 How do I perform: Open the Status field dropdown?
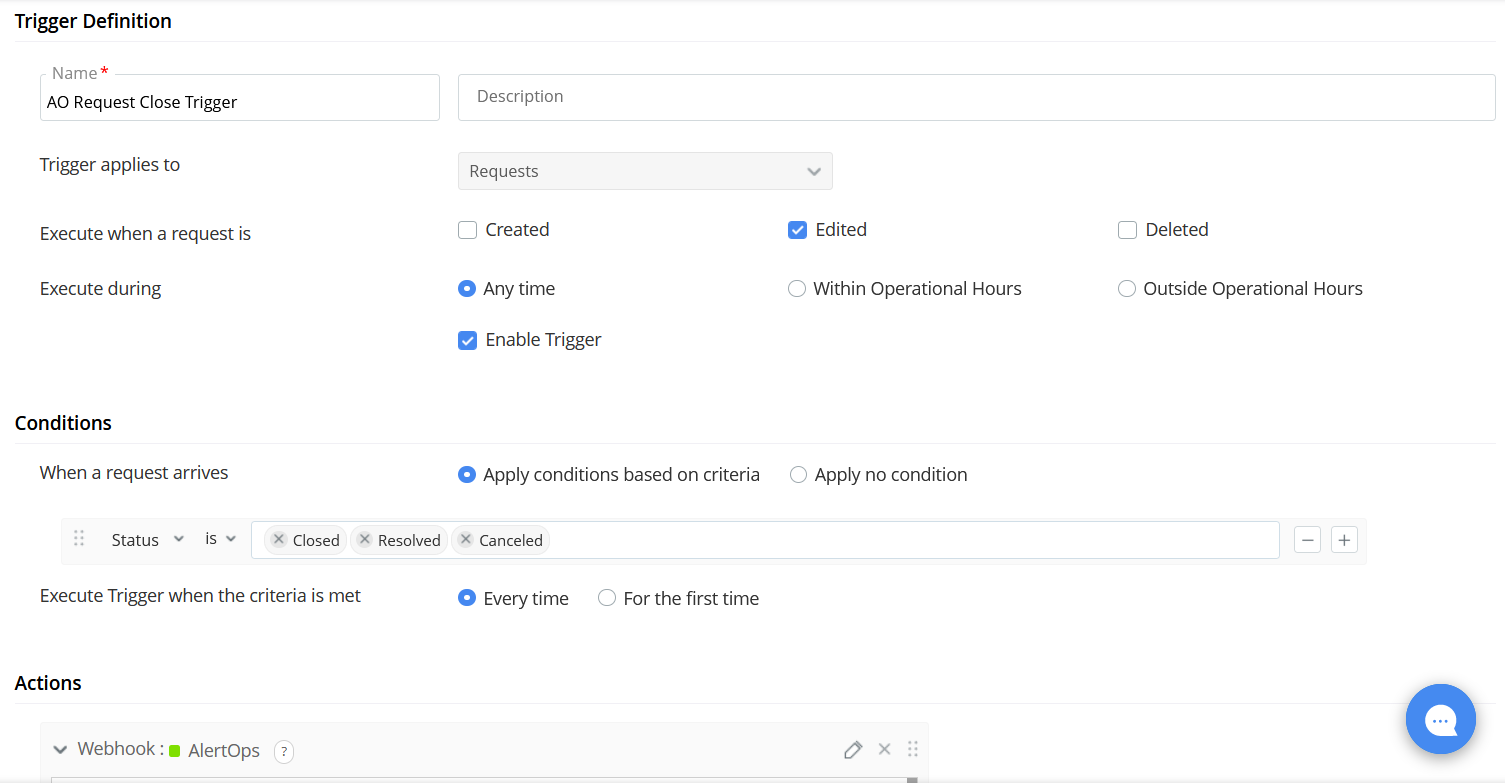point(147,540)
